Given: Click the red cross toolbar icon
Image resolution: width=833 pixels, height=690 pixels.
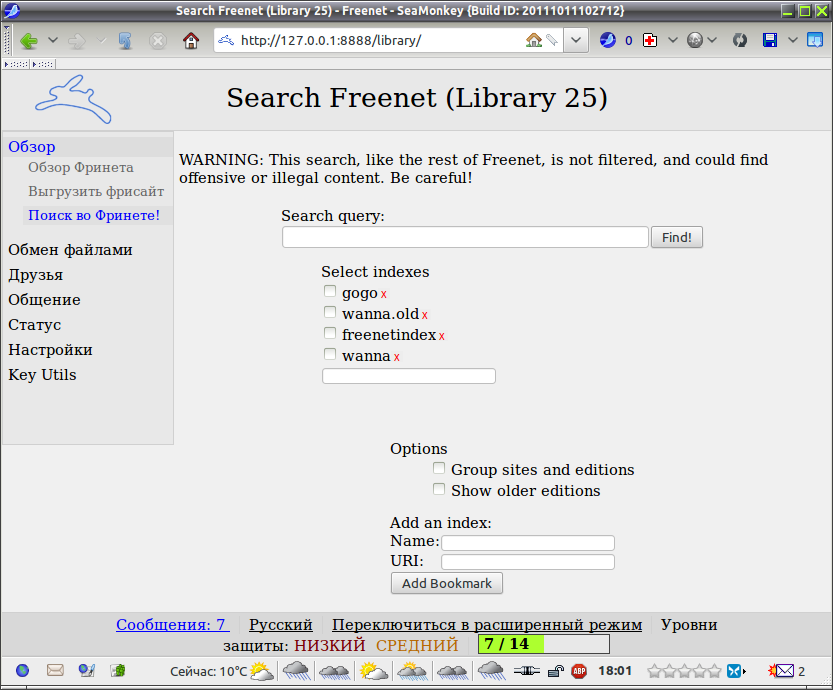Looking at the screenshot, I should [x=650, y=40].
